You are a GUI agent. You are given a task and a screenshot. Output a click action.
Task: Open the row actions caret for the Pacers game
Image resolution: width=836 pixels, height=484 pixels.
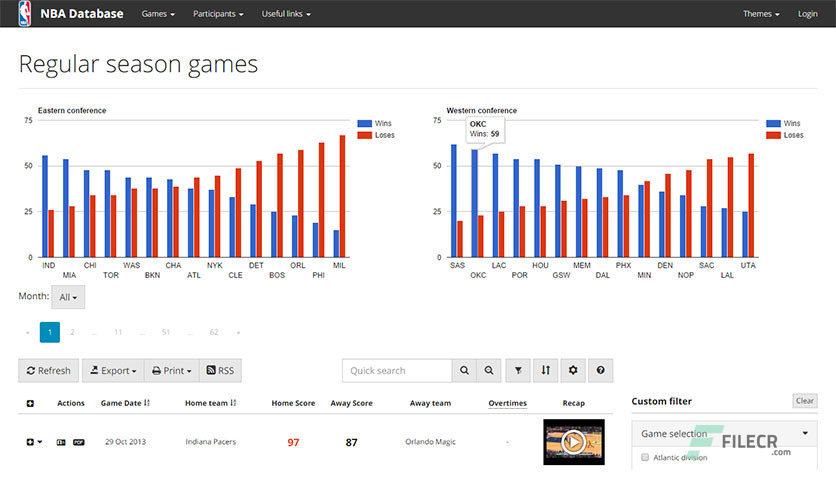click(x=40, y=442)
